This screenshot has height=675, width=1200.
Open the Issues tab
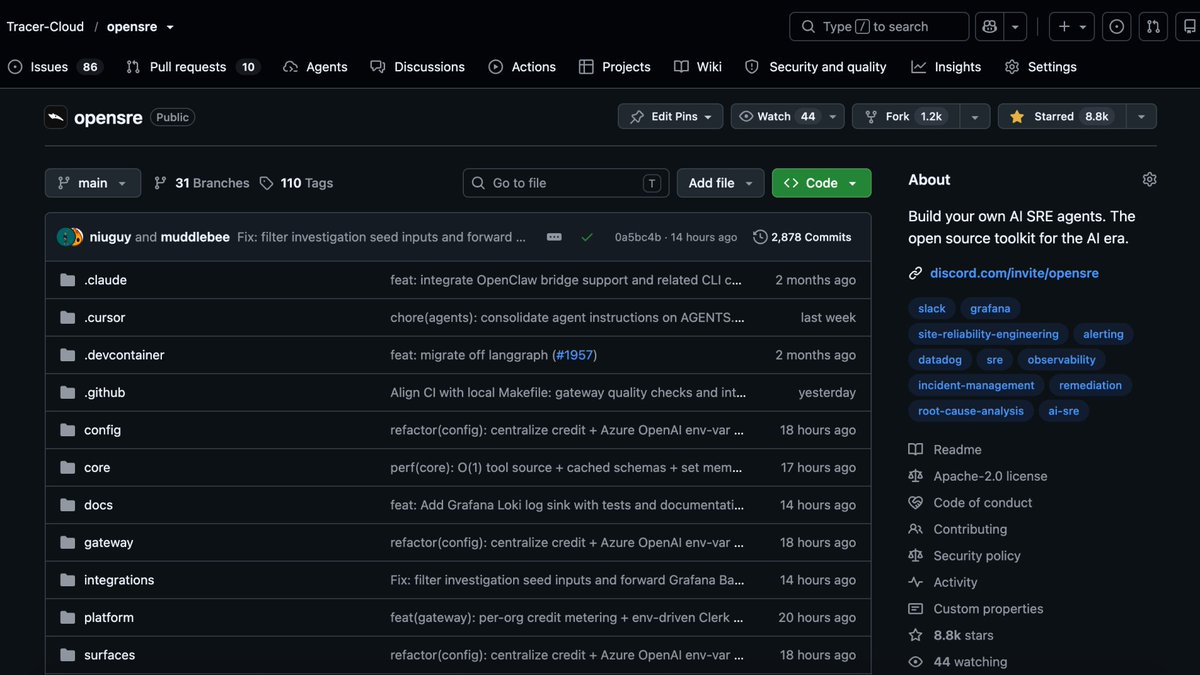pos(55,67)
